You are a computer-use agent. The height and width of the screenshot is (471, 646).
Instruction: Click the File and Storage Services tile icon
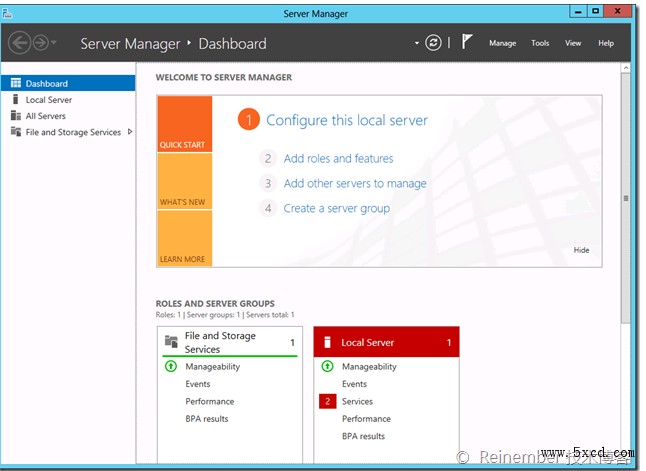(x=171, y=341)
